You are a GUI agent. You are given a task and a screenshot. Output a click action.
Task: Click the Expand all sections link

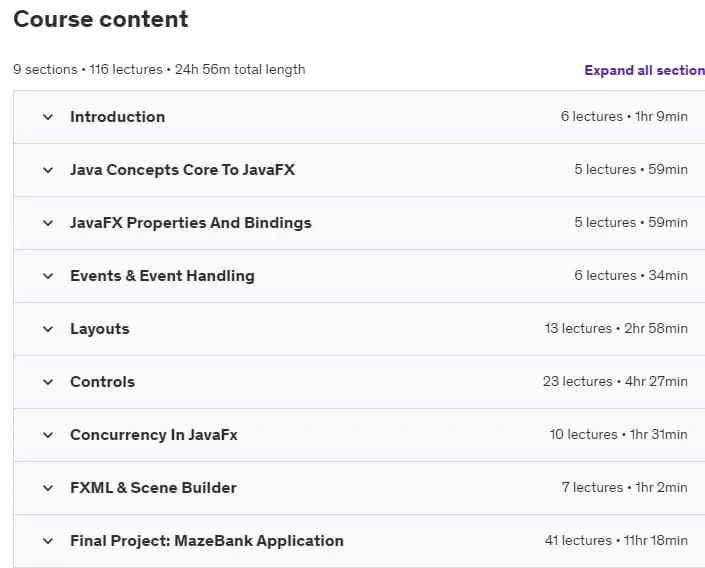[x=644, y=70]
